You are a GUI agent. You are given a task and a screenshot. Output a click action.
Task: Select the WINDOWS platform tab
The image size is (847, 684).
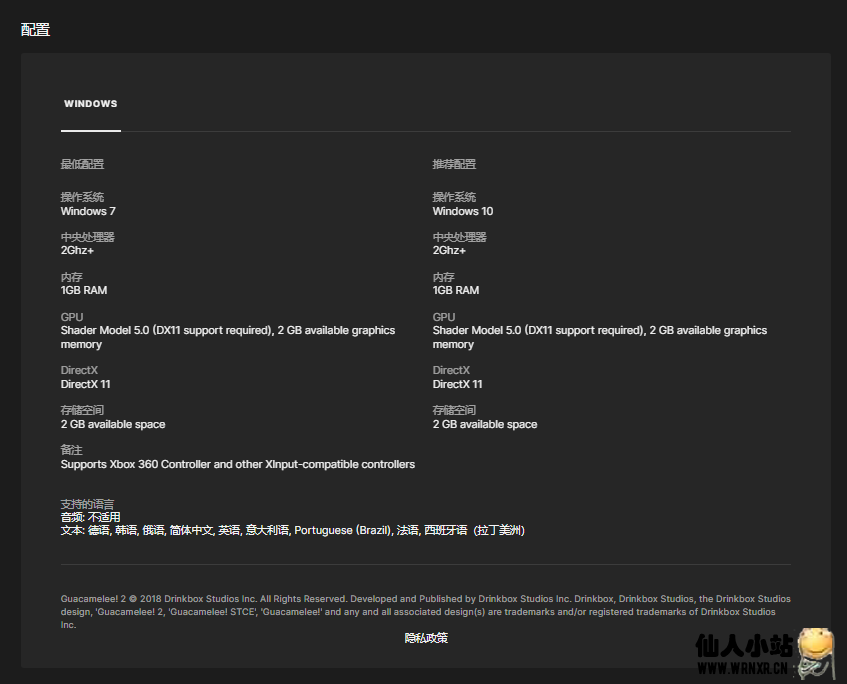(x=90, y=104)
